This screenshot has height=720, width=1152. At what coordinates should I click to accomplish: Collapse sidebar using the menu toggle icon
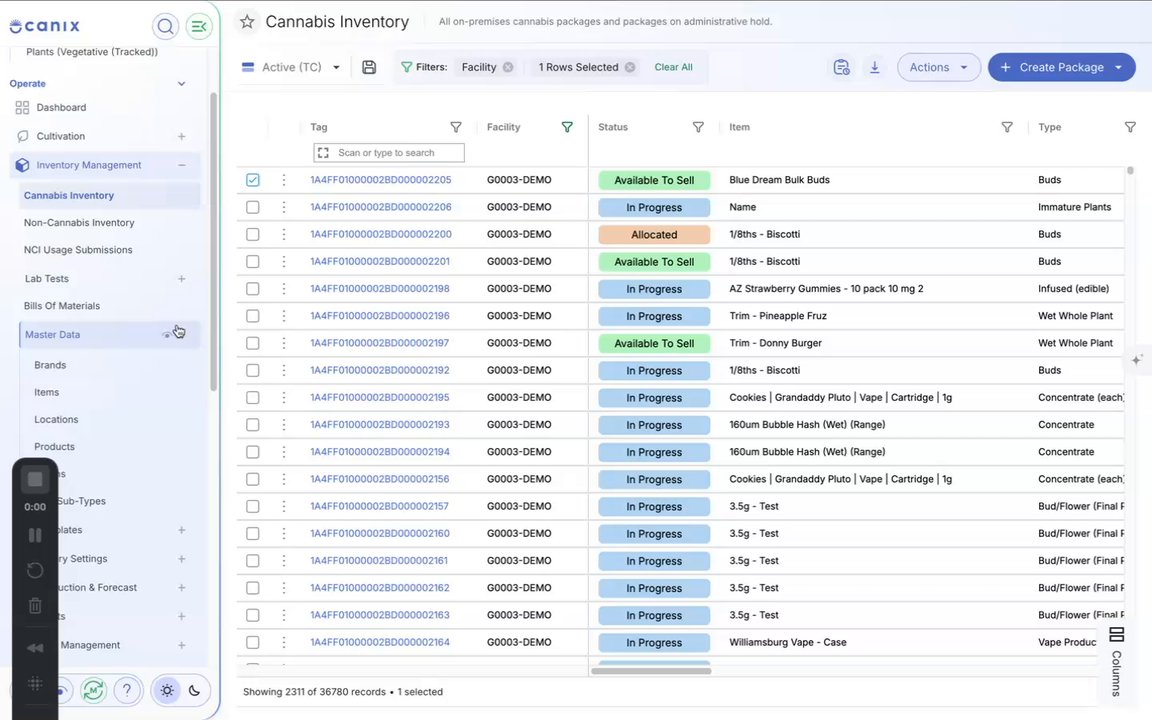pyautogui.click(x=198, y=26)
